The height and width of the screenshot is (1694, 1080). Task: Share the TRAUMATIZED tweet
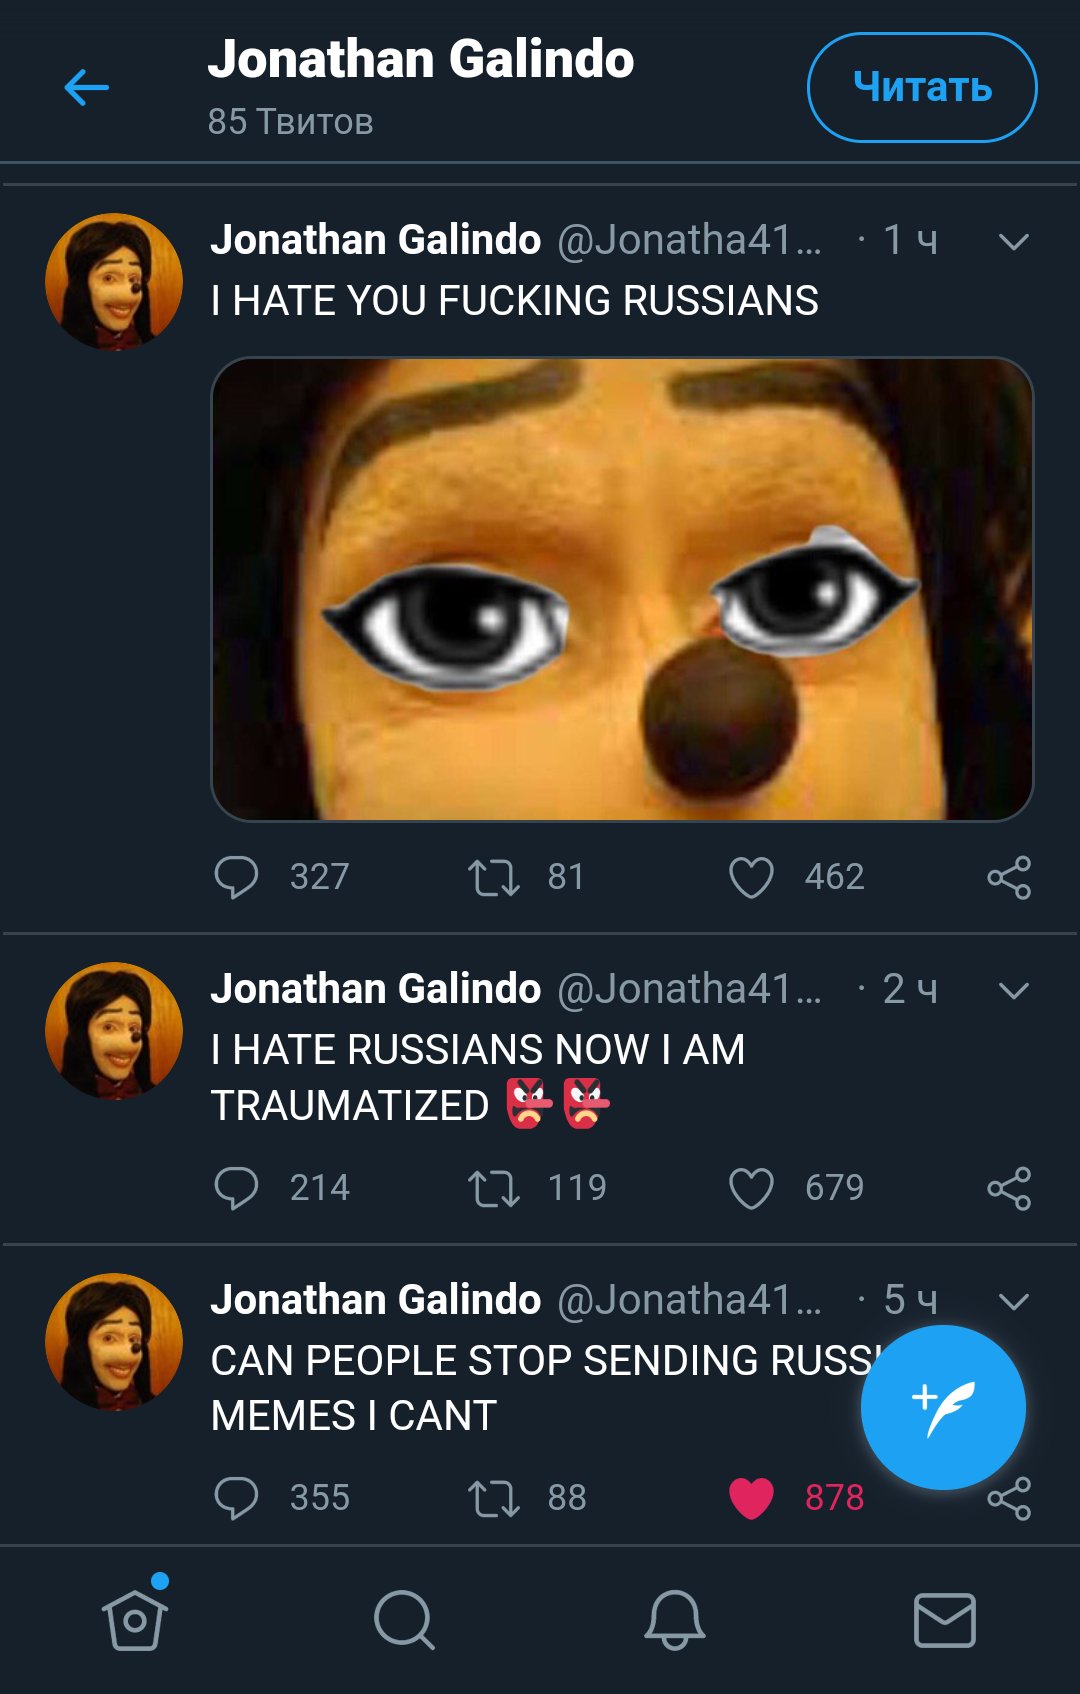tap(1008, 1188)
